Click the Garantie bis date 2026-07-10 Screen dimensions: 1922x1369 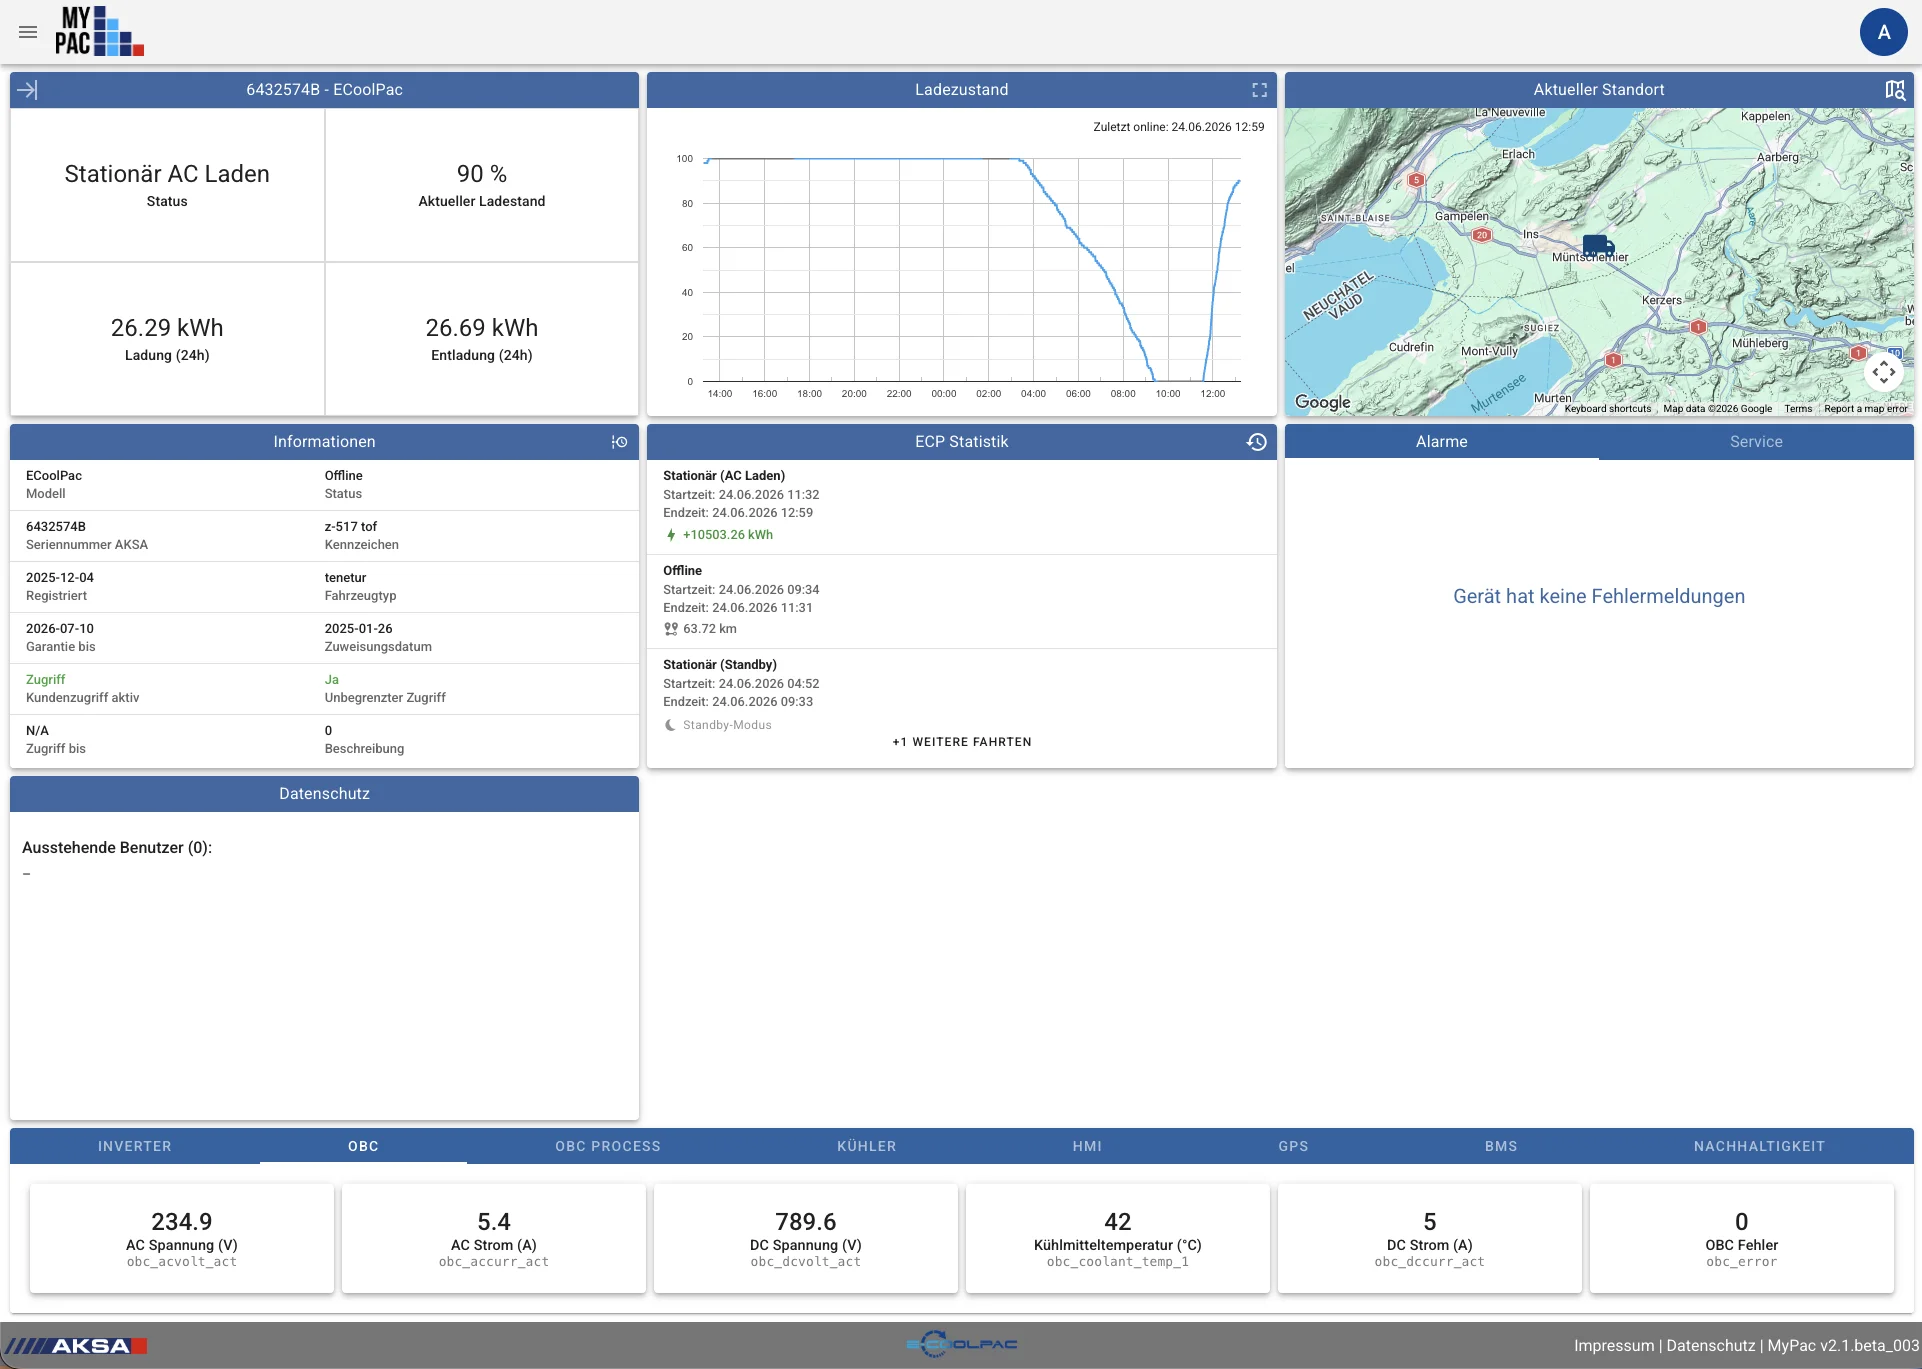(60, 629)
